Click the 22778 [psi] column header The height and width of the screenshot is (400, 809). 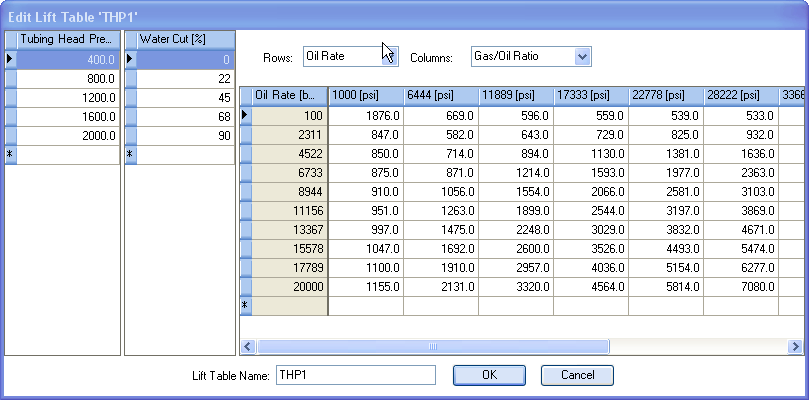[666, 95]
